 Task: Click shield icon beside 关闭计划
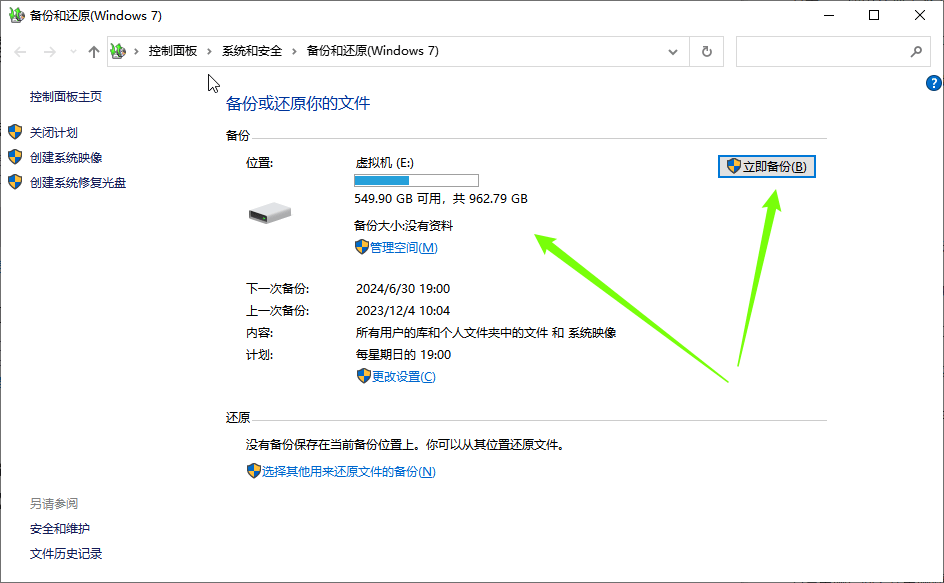tap(15, 132)
